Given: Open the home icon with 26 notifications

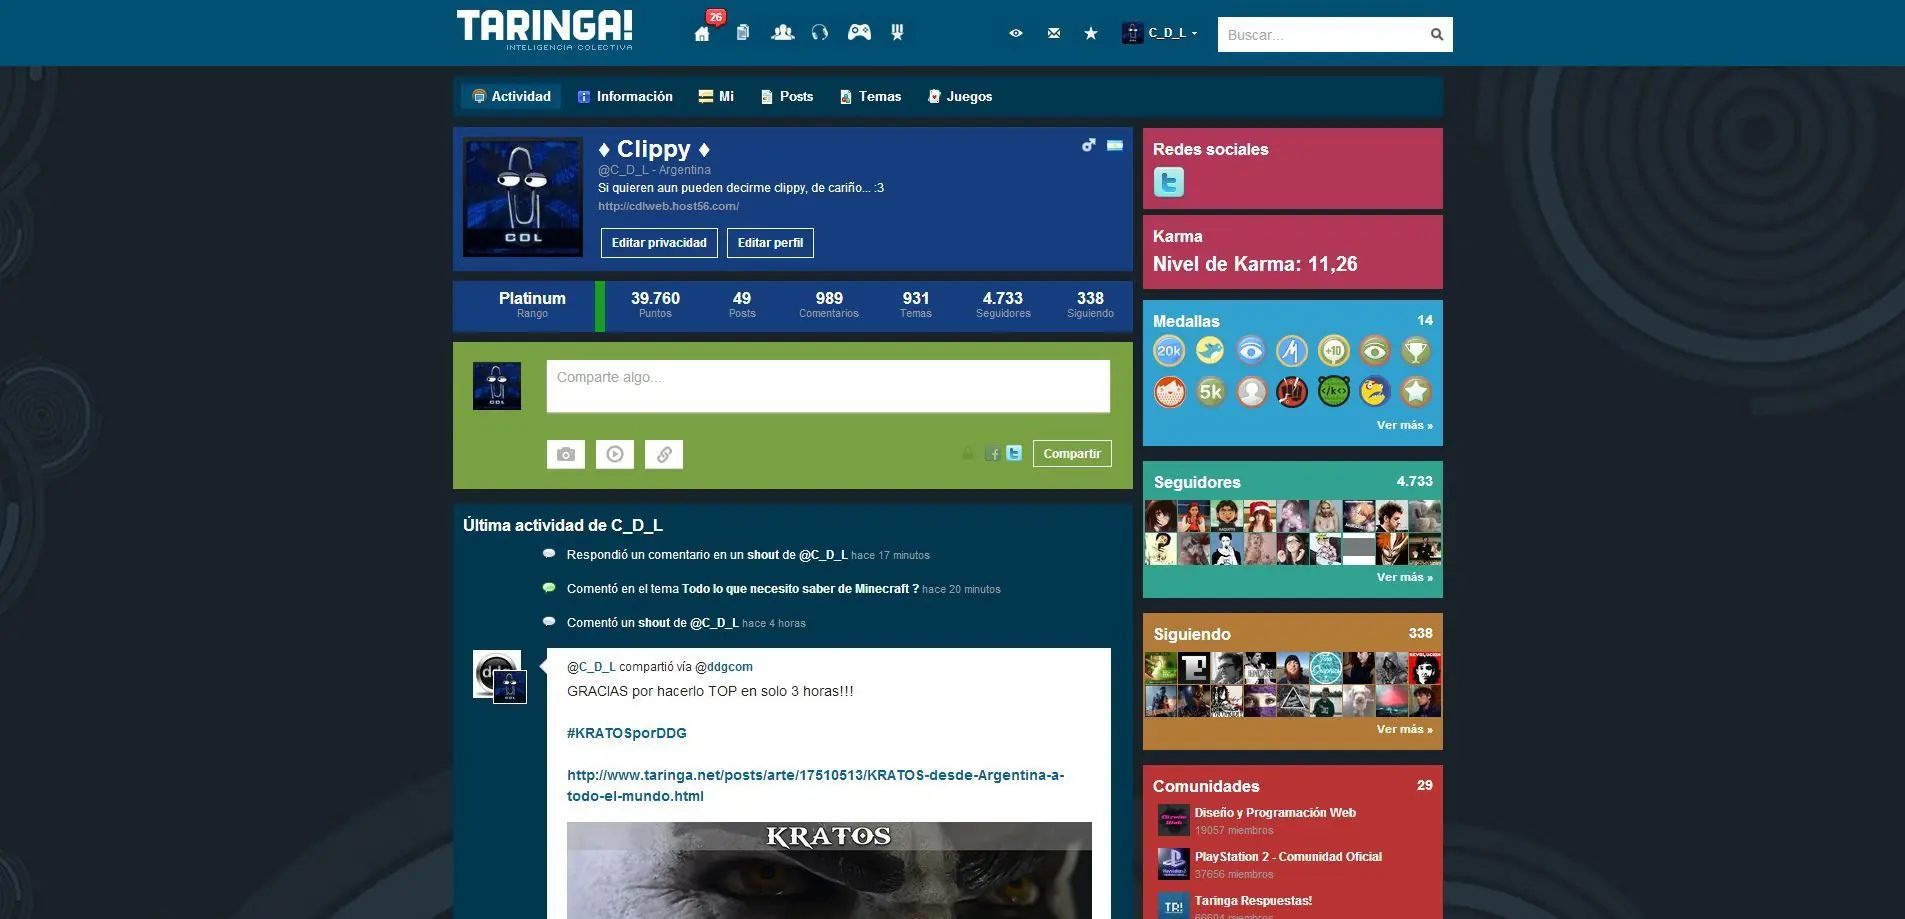Looking at the screenshot, I should point(702,33).
